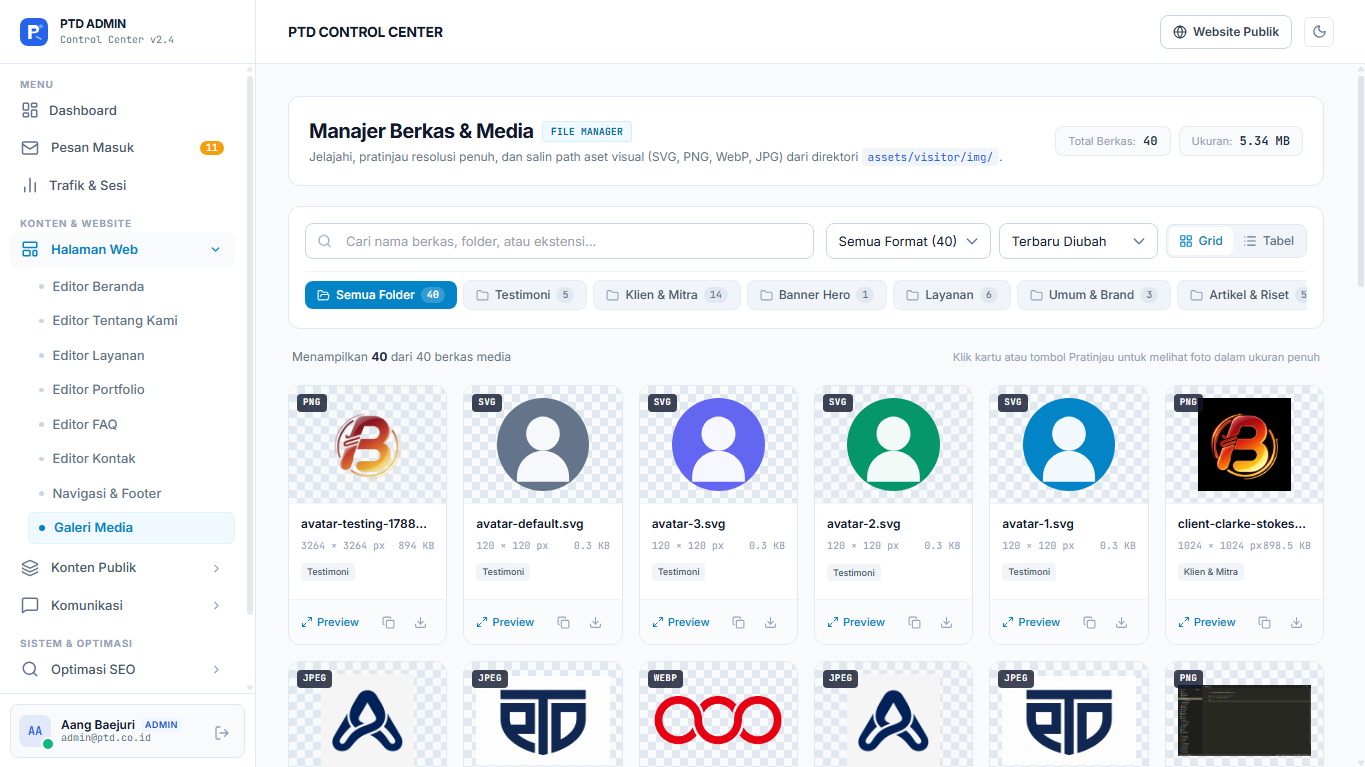Expand the Komunikasi section
Screen dimensions: 1365x767
(x=123, y=606)
